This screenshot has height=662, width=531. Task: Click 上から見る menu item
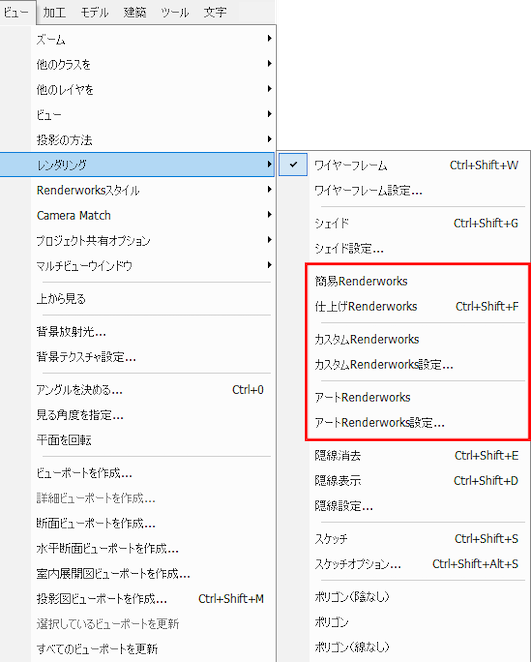coord(154,298)
